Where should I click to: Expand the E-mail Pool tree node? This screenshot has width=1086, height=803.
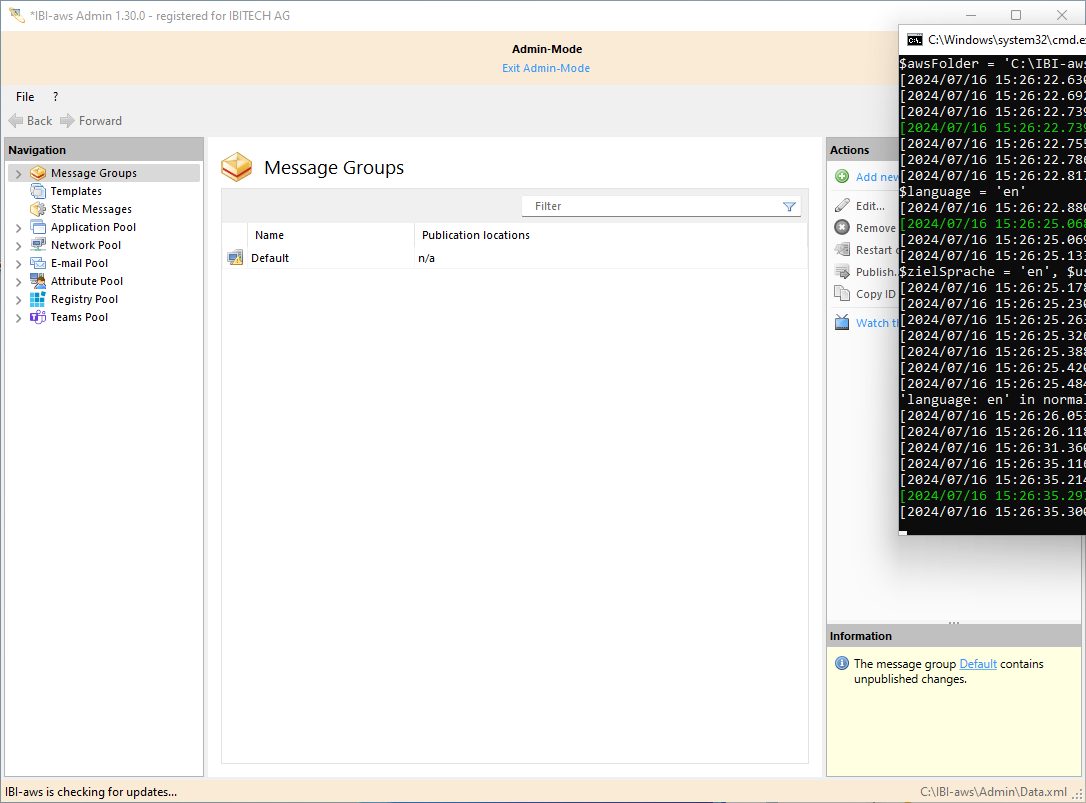[x=18, y=264]
